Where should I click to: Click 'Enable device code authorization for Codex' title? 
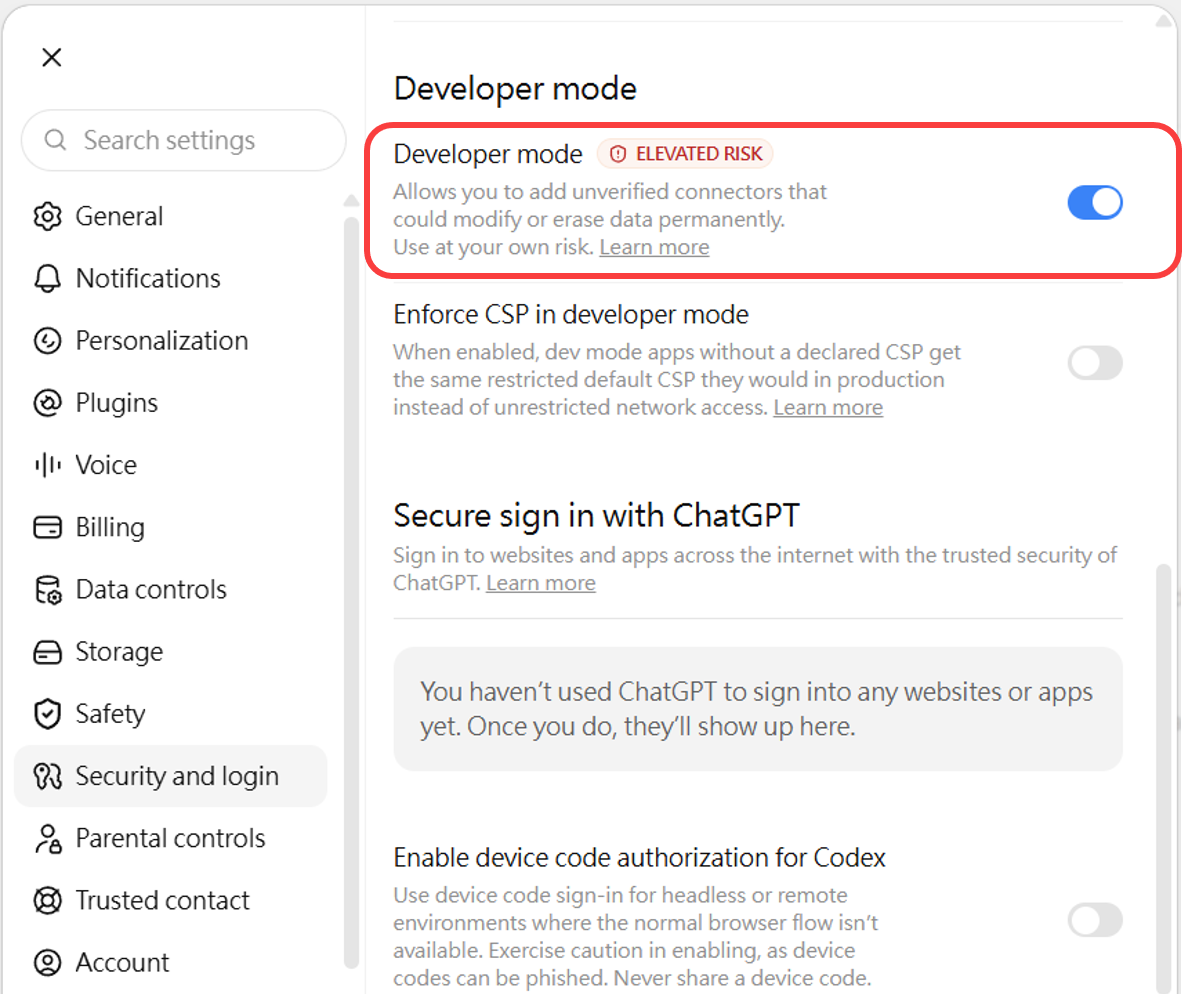pyautogui.click(x=639, y=858)
